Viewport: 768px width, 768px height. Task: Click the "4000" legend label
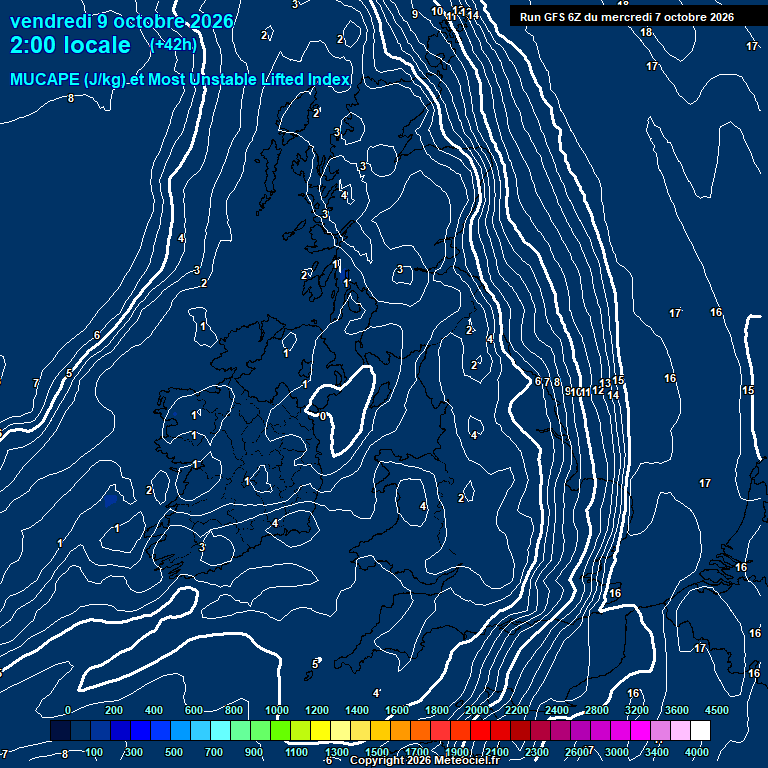click(x=697, y=752)
